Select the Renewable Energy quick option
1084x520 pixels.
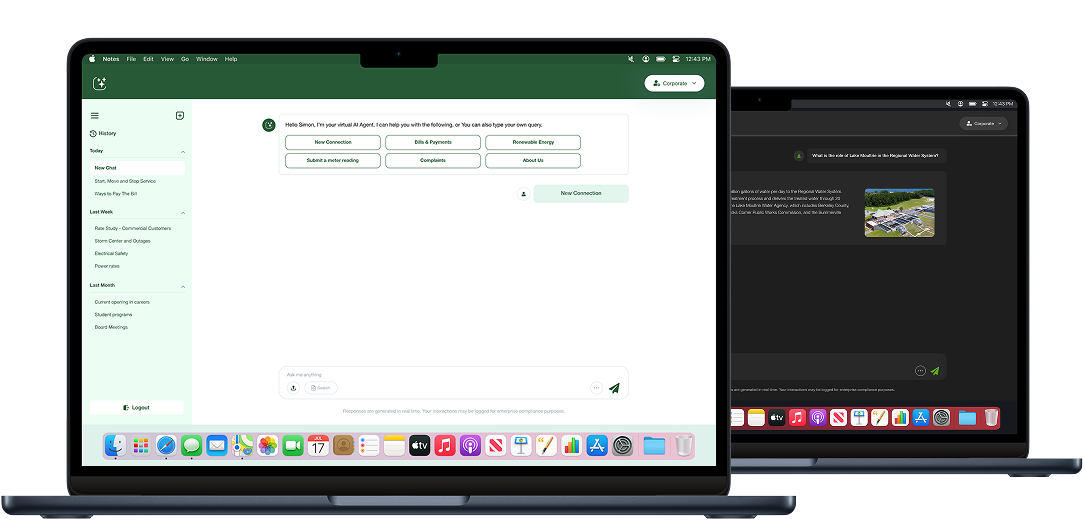533,143
